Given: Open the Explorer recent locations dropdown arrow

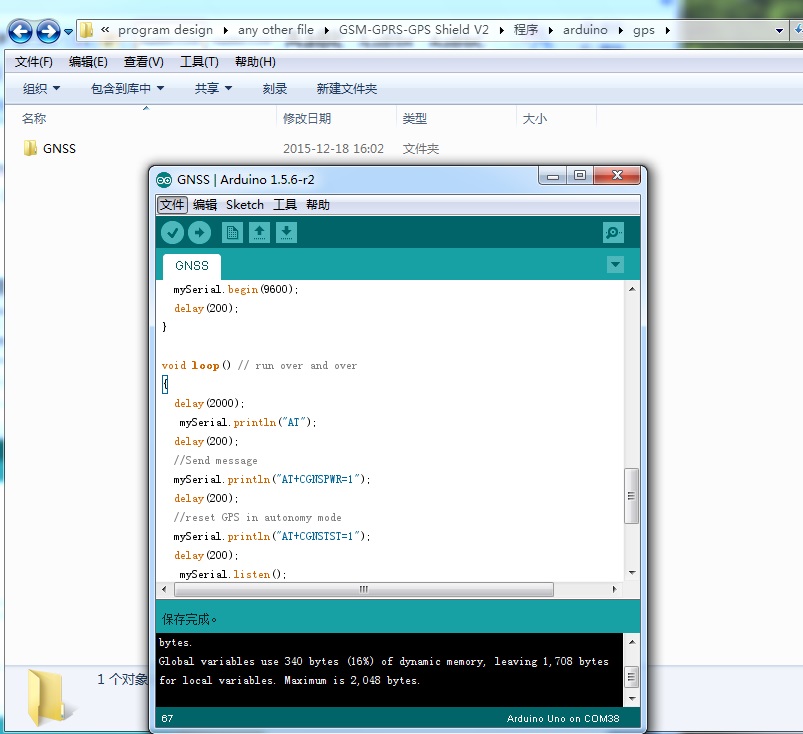Looking at the screenshot, I should pos(68,32).
